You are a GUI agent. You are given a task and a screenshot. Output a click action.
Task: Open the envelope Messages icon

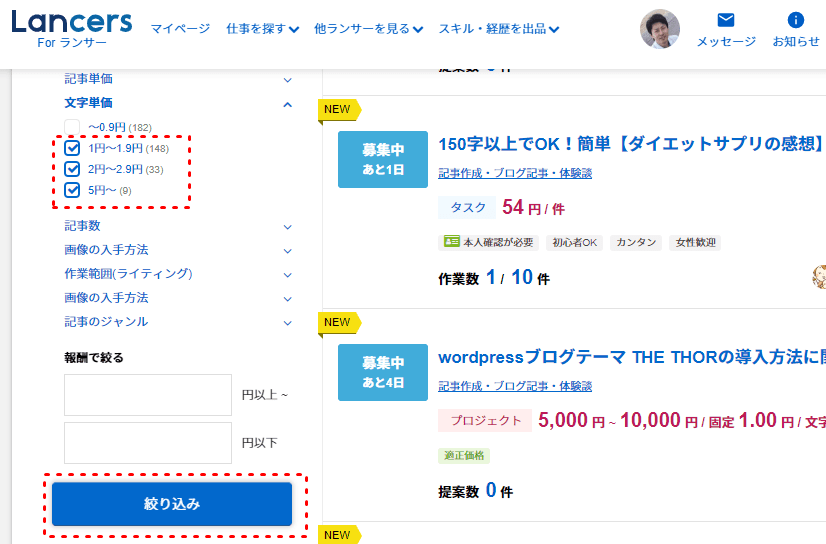(725, 21)
